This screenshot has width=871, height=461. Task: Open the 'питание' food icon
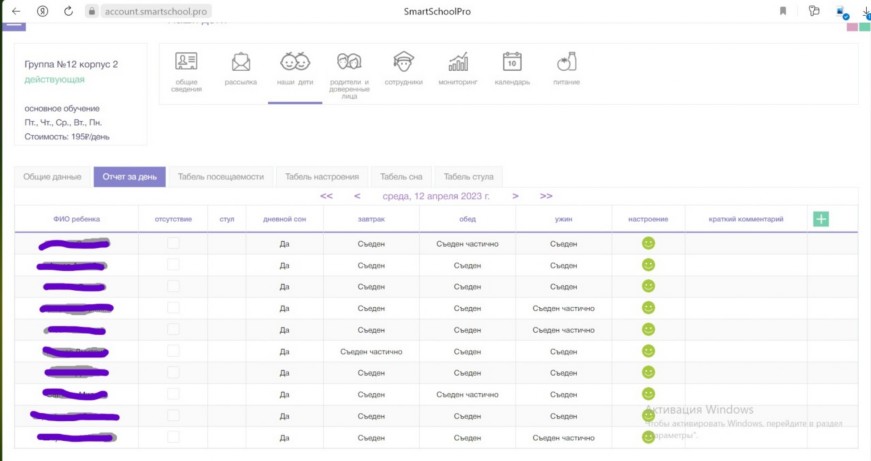pos(566,62)
